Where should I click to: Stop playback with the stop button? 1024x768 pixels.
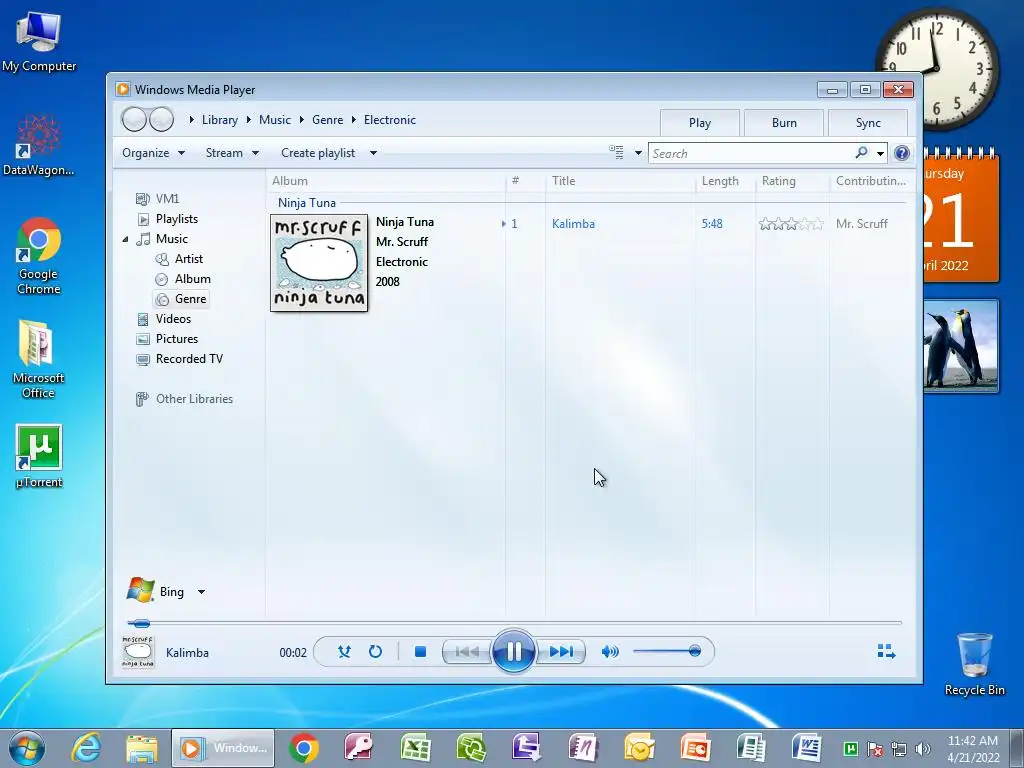[x=420, y=651]
